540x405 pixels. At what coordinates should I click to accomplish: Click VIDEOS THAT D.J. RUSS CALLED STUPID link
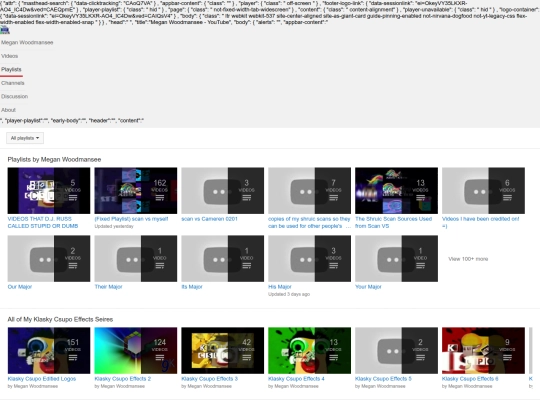click(x=43, y=222)
